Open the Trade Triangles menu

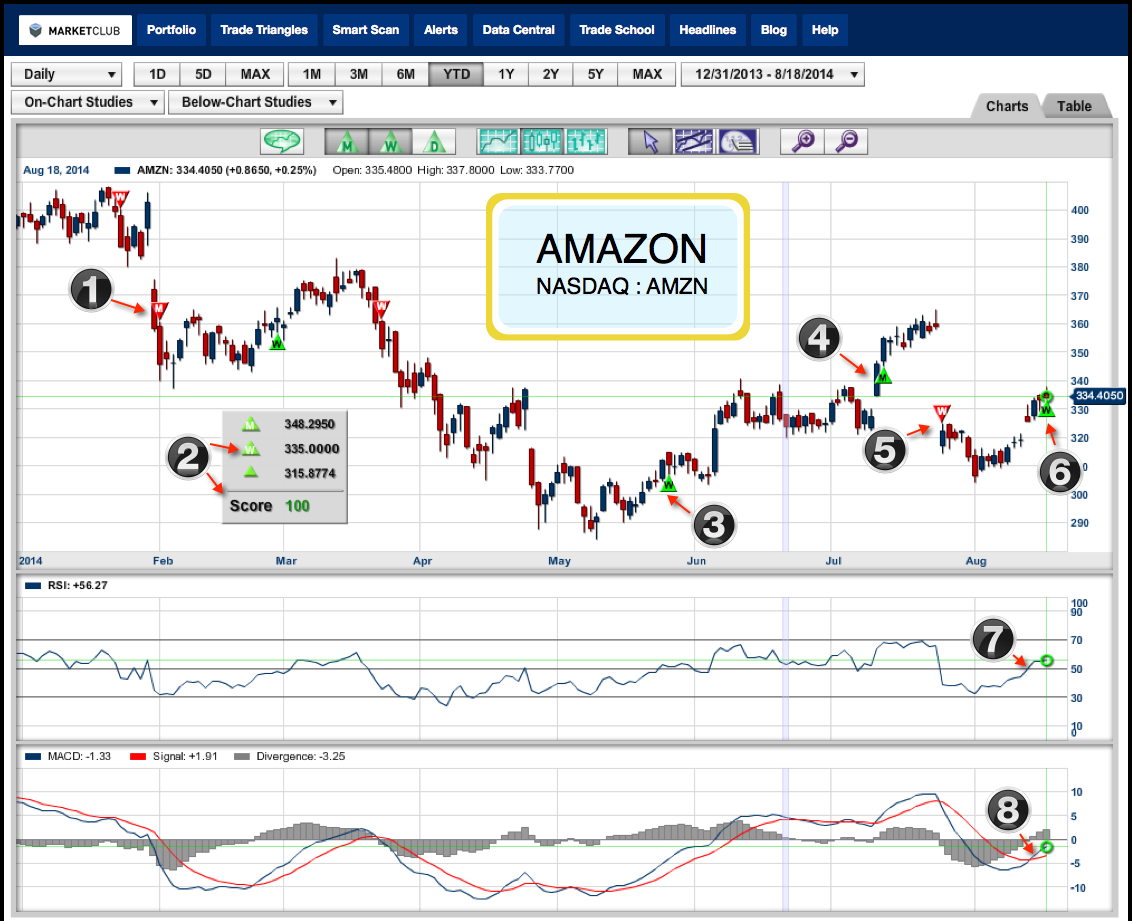click(x=264, y=30)
